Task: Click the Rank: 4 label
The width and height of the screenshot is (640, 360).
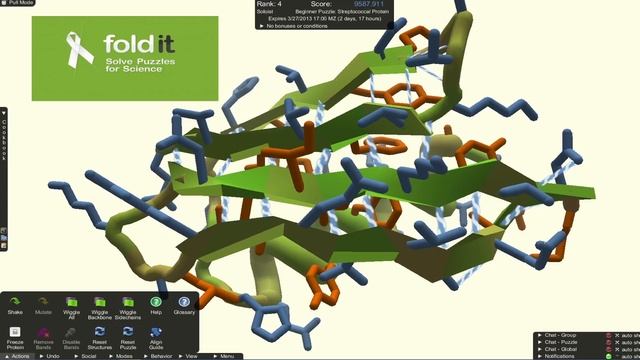Action: click(x=269, y=4)
